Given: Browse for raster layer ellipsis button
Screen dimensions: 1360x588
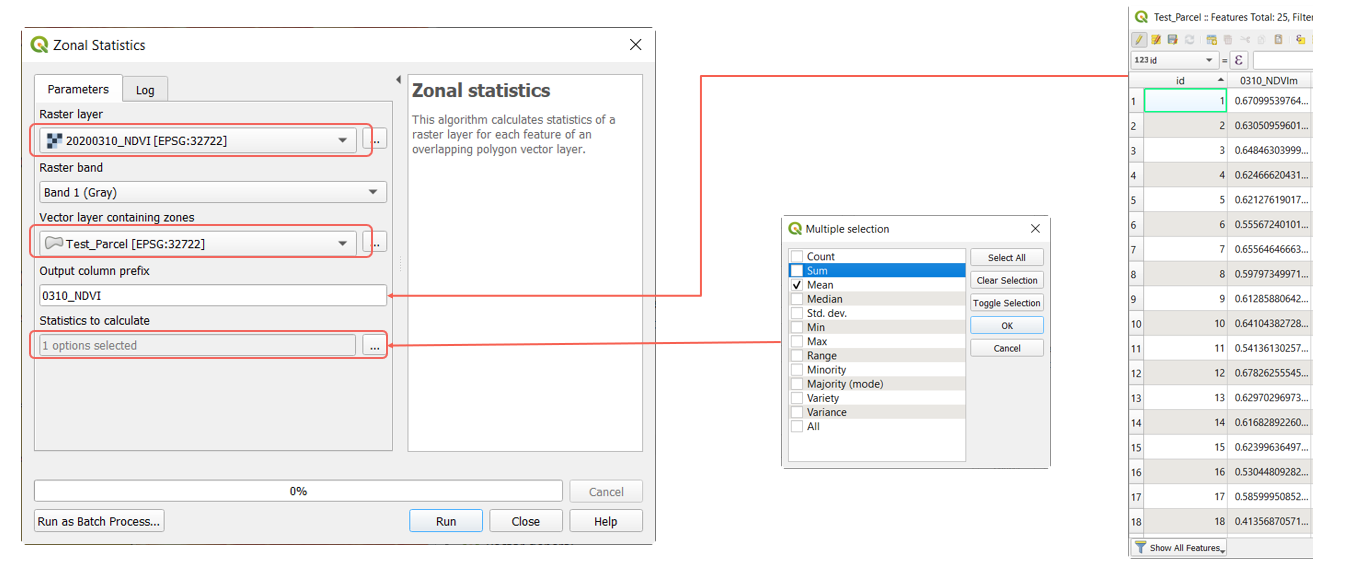Looking at the screenshot, I should 375,141.
